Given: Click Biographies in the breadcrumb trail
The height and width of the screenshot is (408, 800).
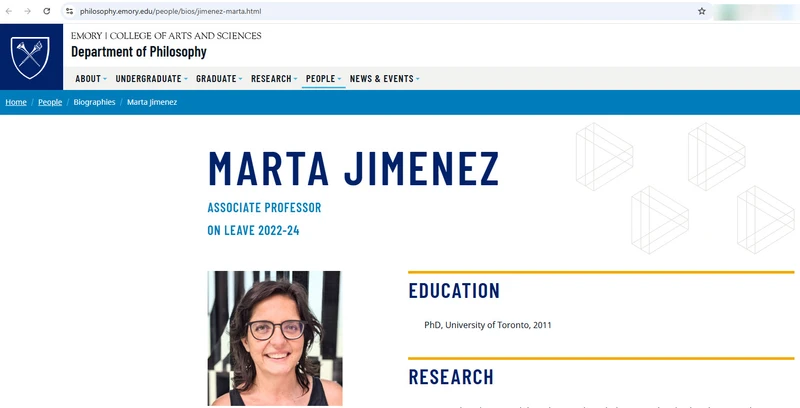Looking at the screenshot, I should [x=94, y=102].
